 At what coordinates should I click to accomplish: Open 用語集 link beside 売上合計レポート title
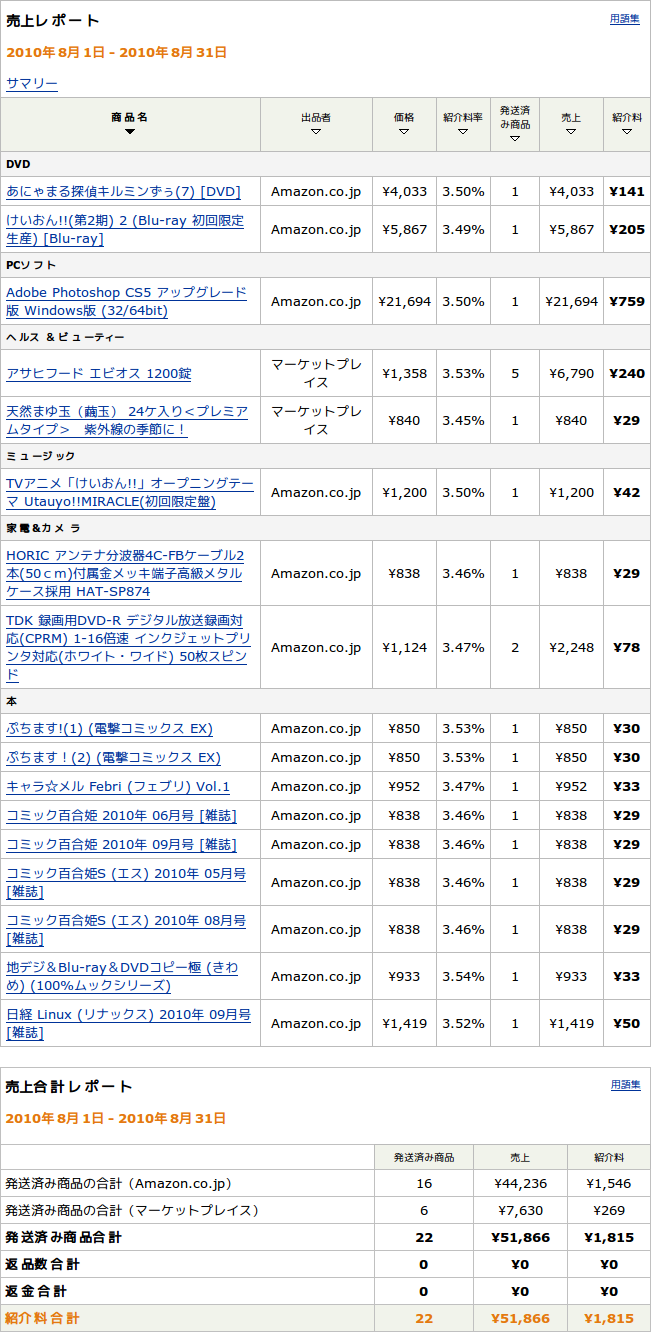pyautogui.click(x=625, y=1085)
